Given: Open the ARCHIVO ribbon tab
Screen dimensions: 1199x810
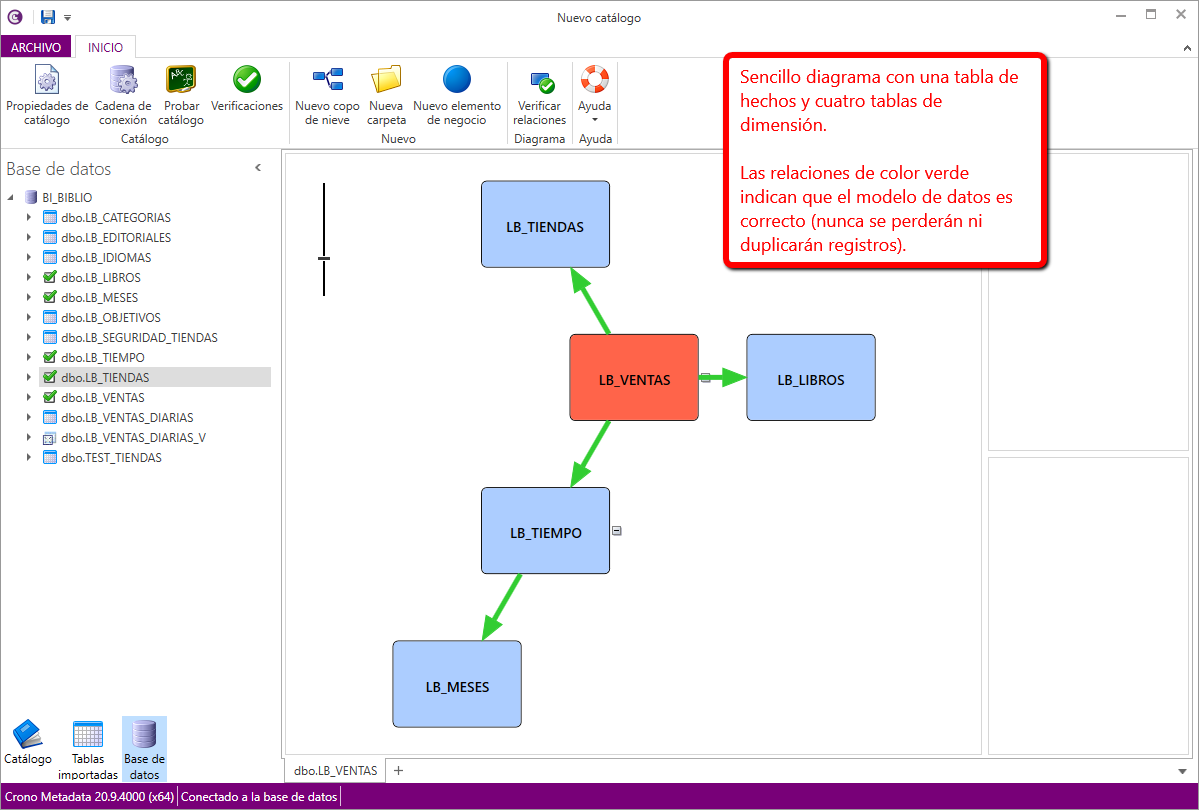Looking at the screenshot, I should 37,47.
